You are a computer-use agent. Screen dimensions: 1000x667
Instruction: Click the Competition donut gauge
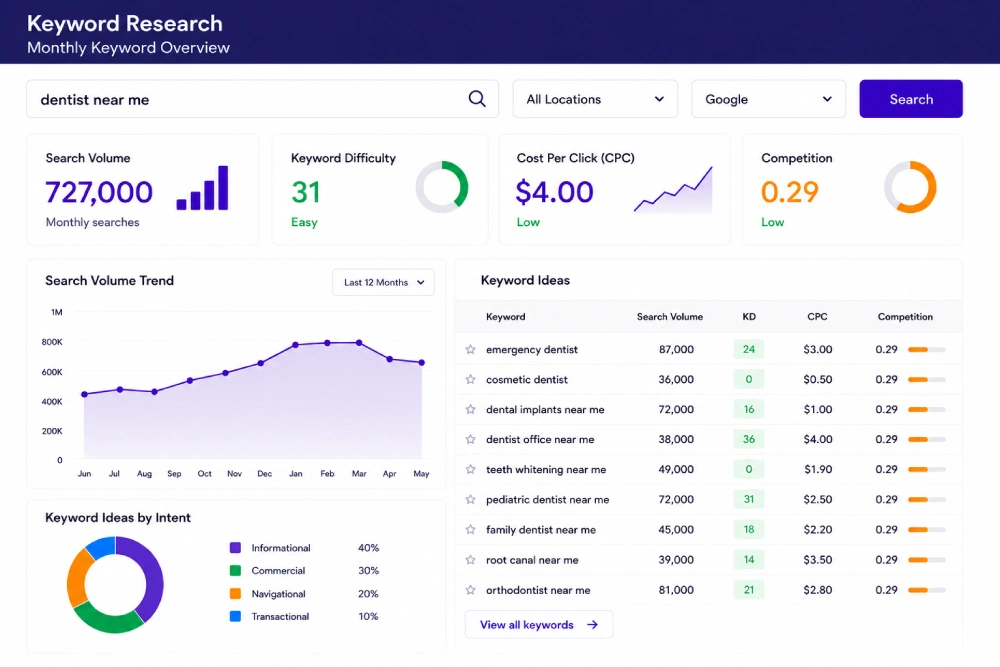910,187
